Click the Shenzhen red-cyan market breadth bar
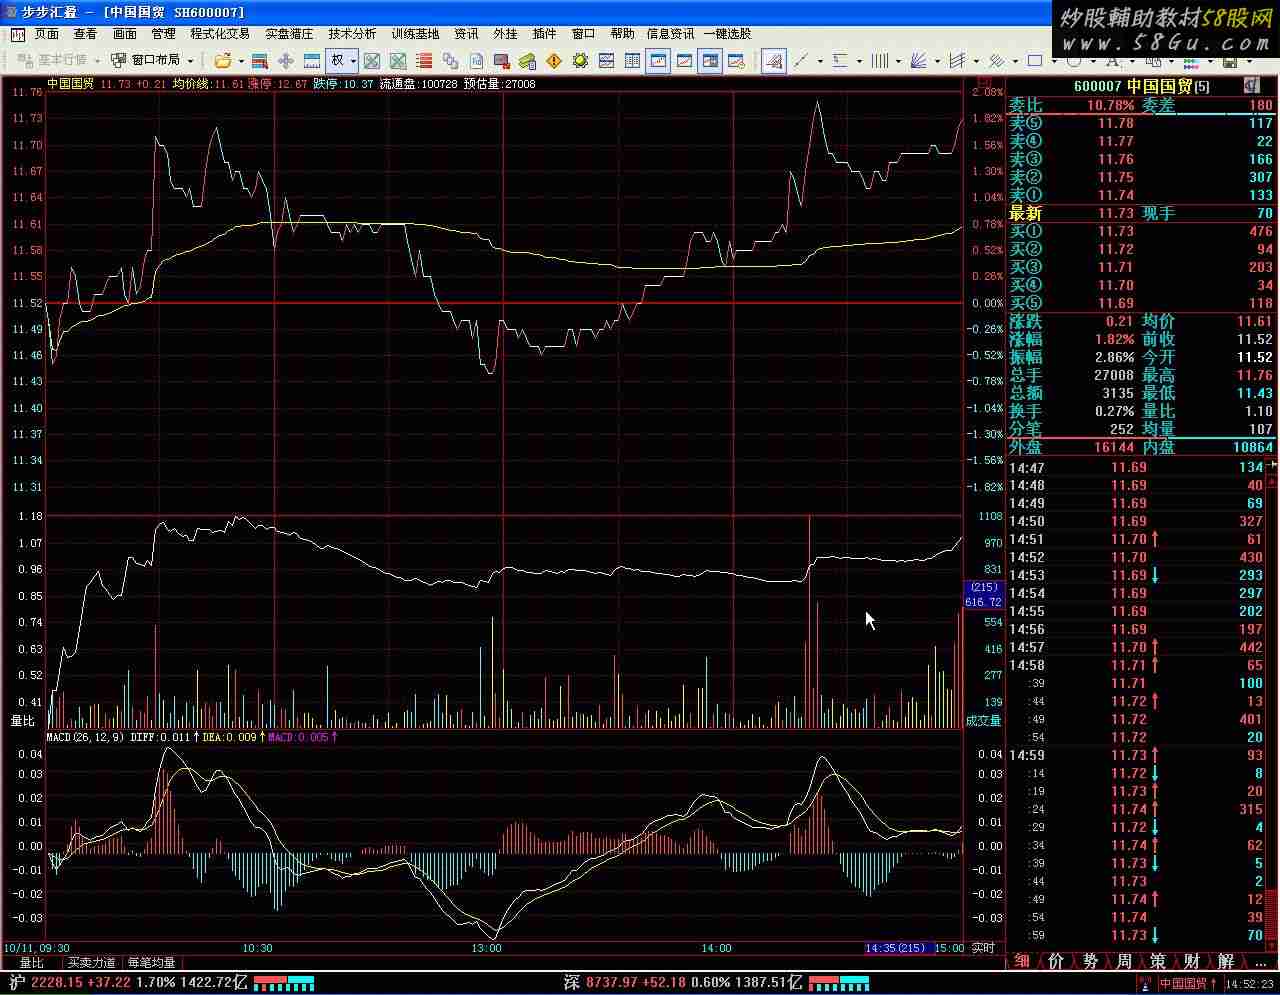This screenshot has width=1280, height=995. 838,983
